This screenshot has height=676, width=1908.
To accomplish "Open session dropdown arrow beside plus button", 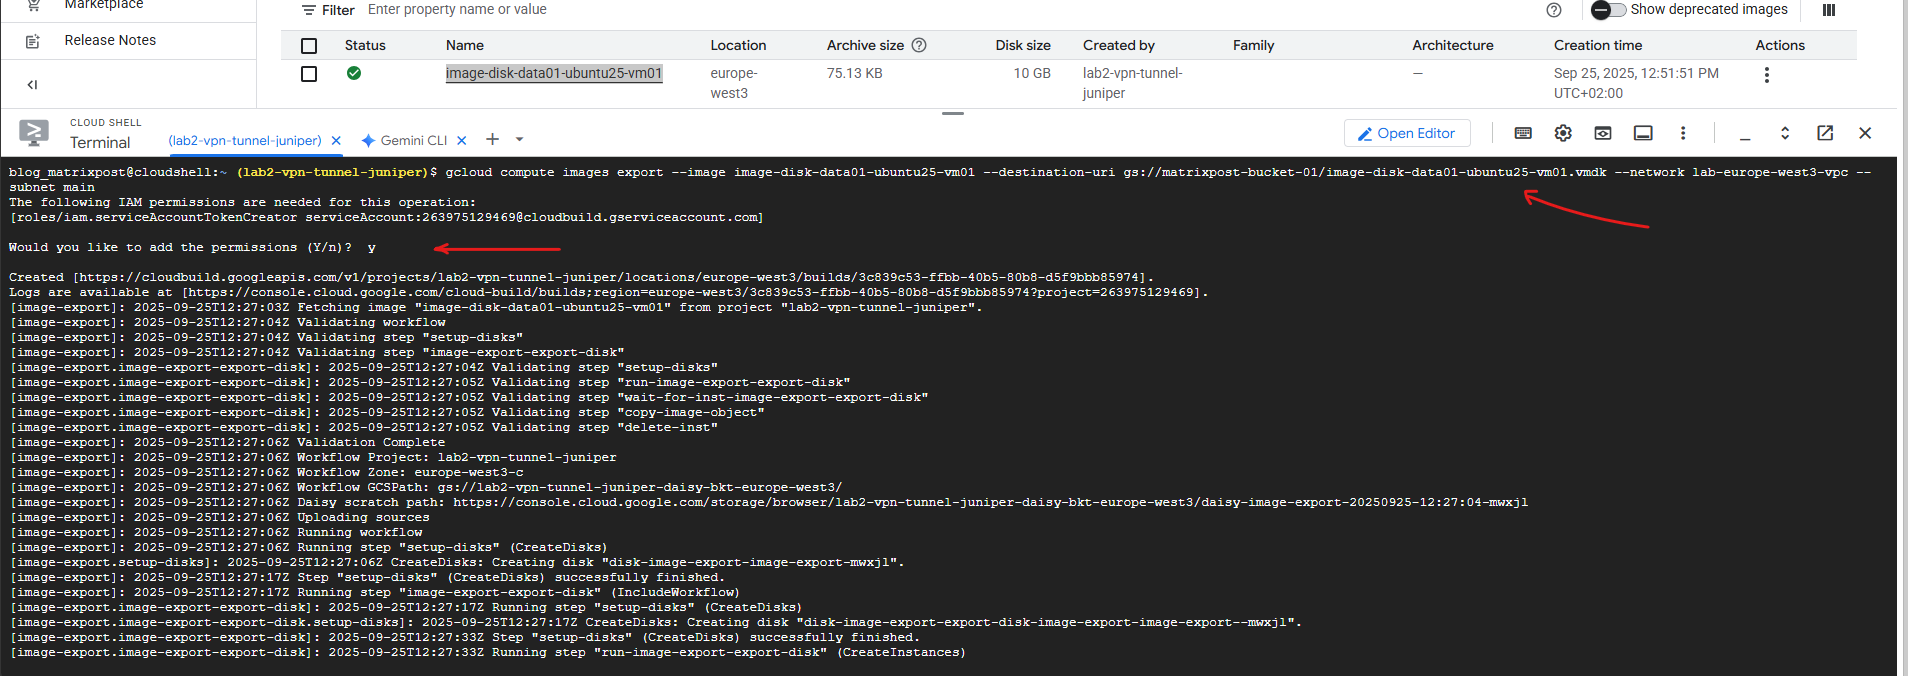I will click(x=519, y=140).
